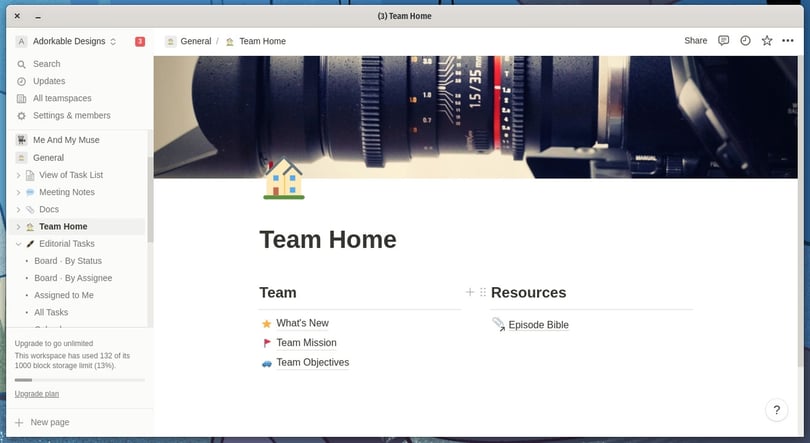Click the pencil icon of Editorial Tasks
810x443 pixels.
(x=30, y=244)
